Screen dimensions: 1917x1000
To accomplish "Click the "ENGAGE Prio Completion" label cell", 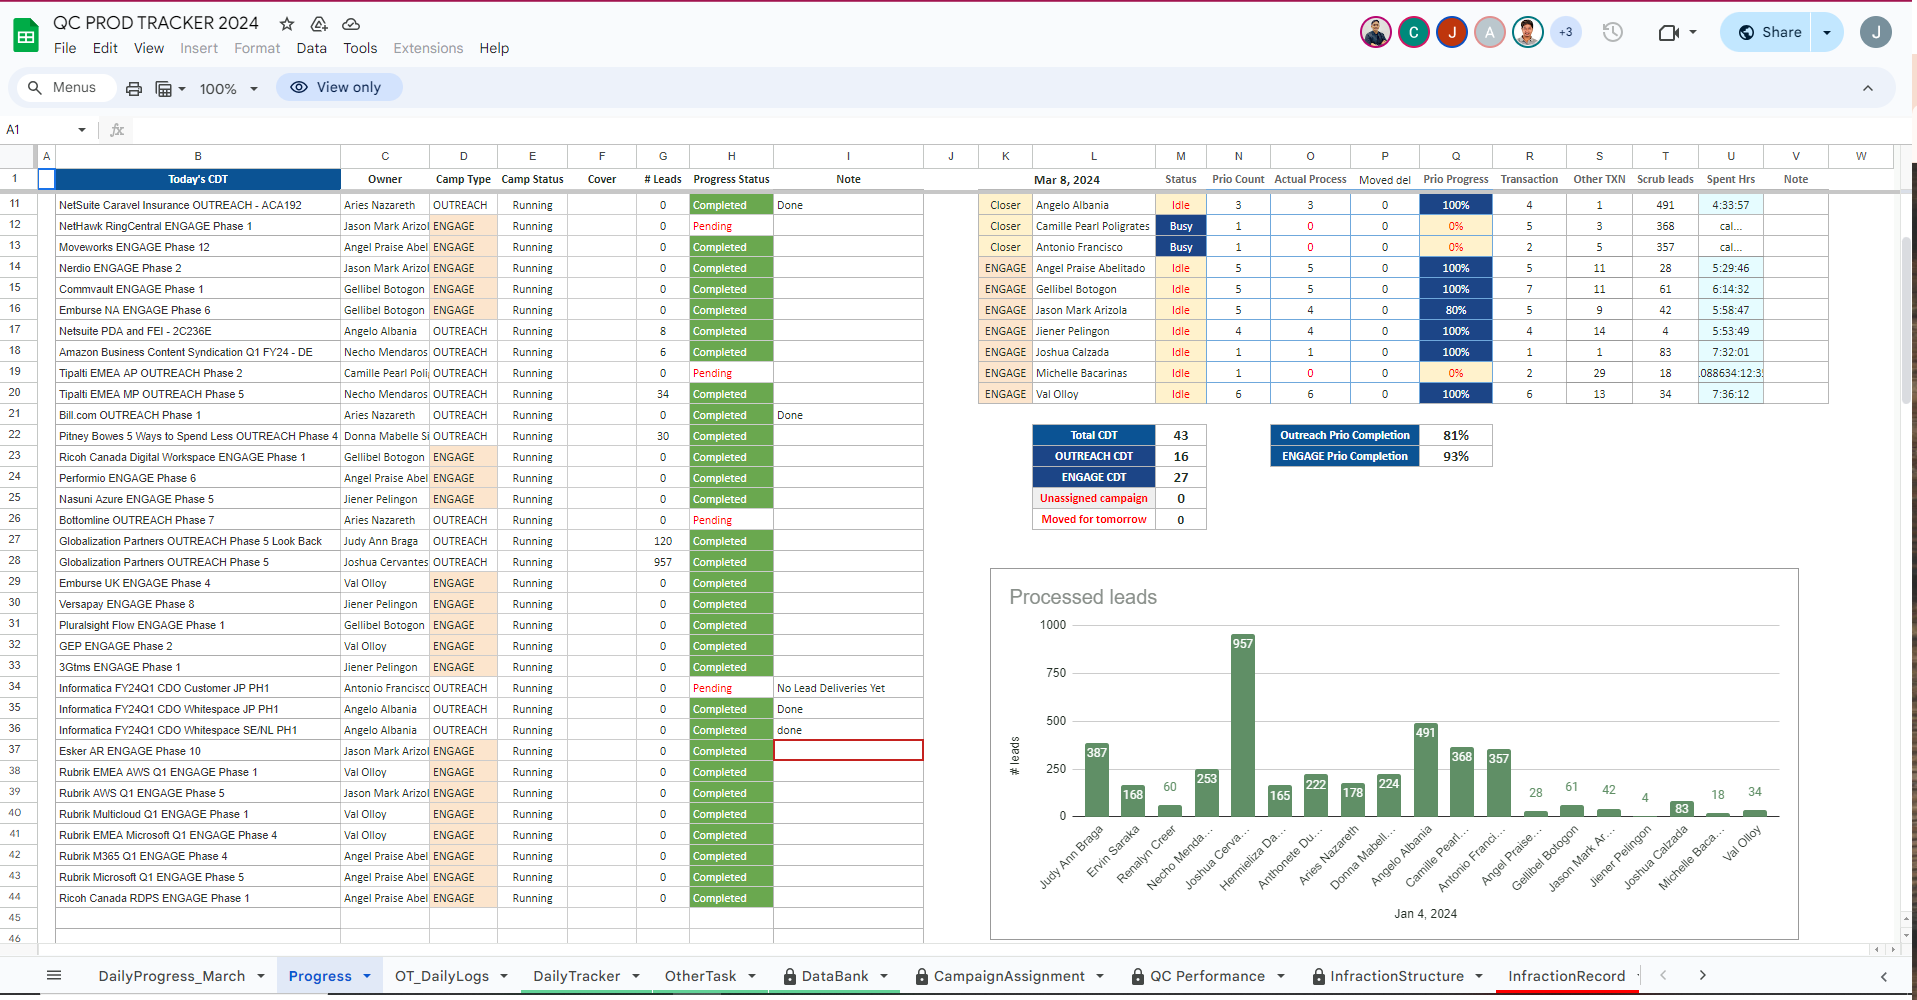I will [x=1345, y=457].
